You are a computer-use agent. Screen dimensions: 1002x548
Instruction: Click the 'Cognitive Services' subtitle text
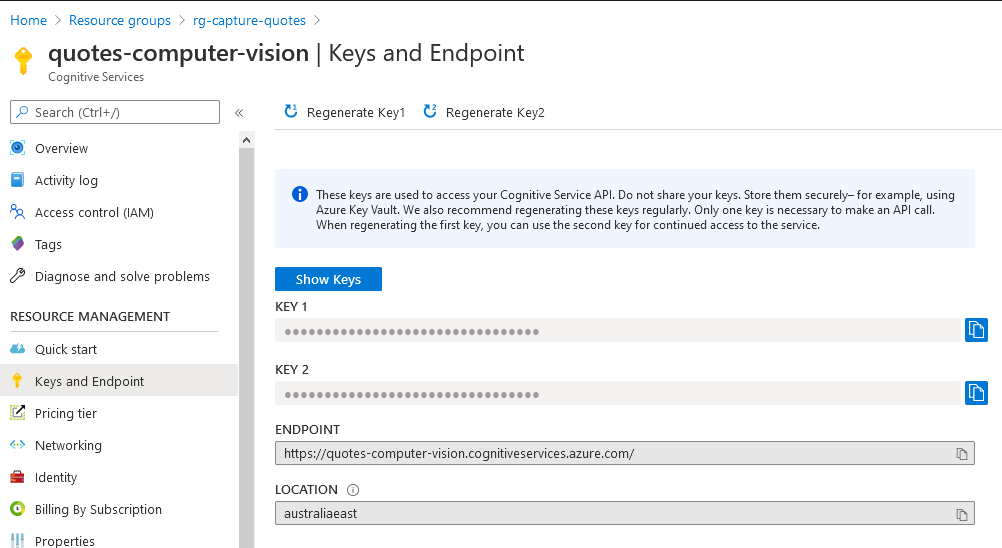[x=96, y=77]
